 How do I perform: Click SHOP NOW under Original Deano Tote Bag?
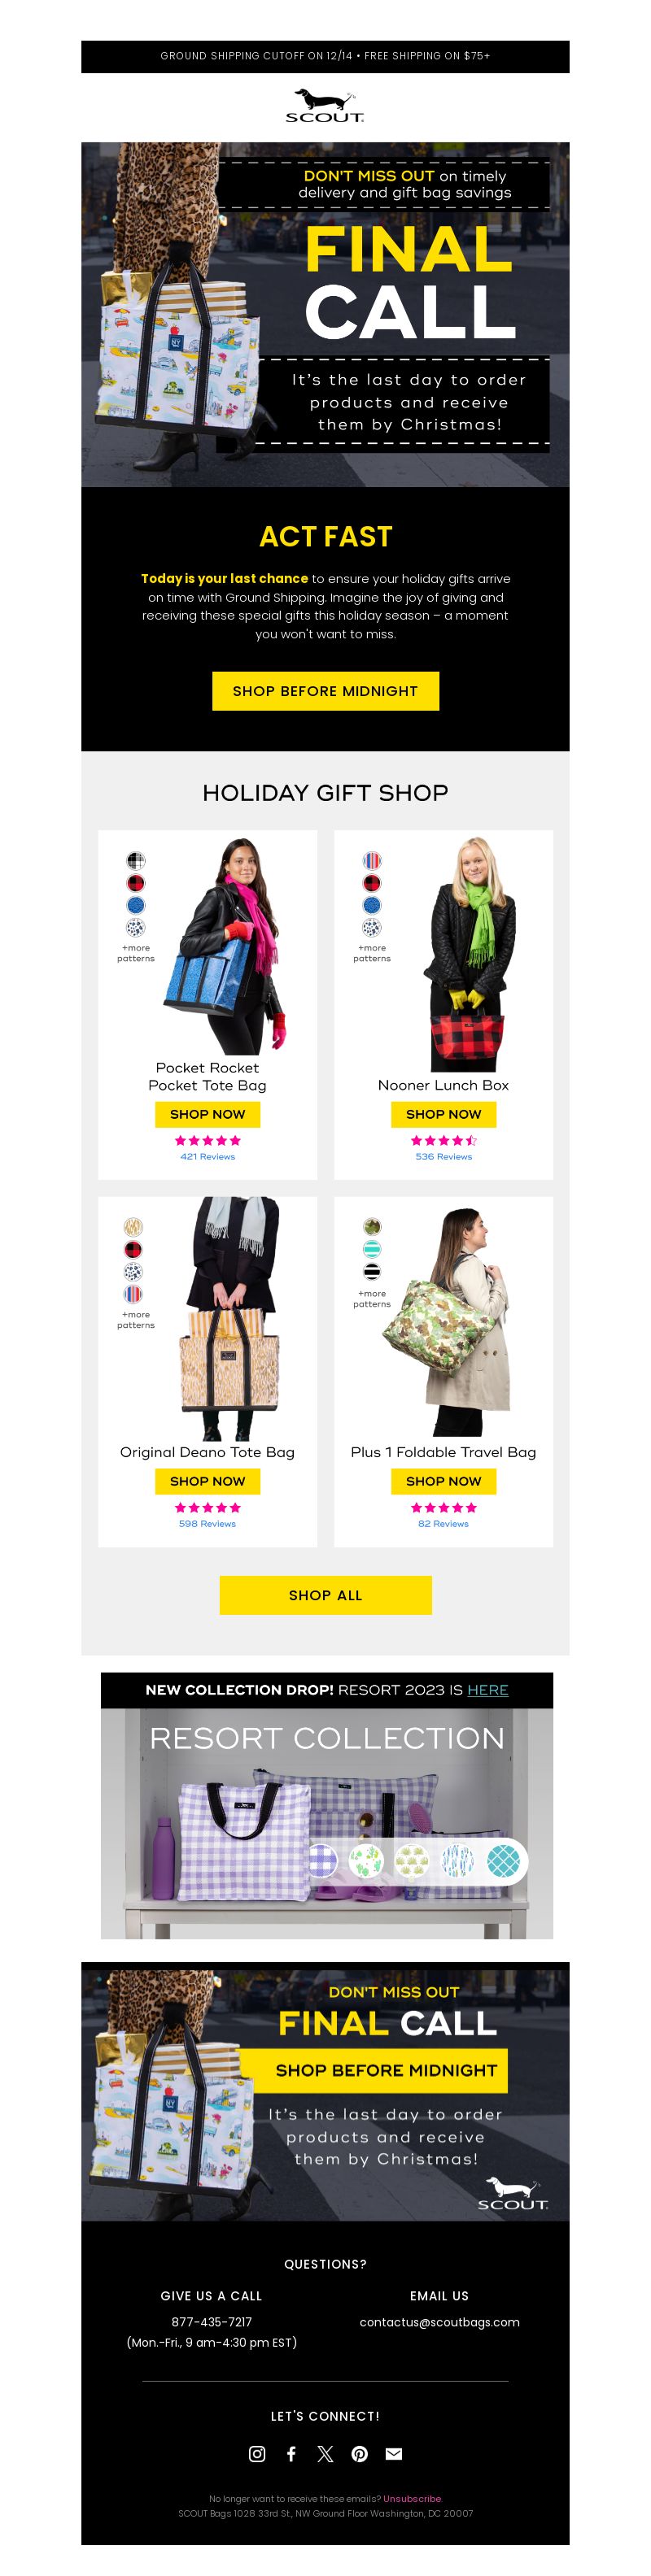tap(207, 1481)
